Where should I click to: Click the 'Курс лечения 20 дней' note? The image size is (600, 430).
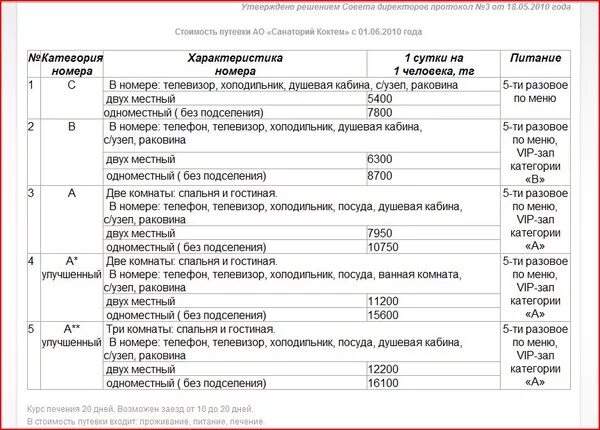pyautogui.click(x=140, y=409)
